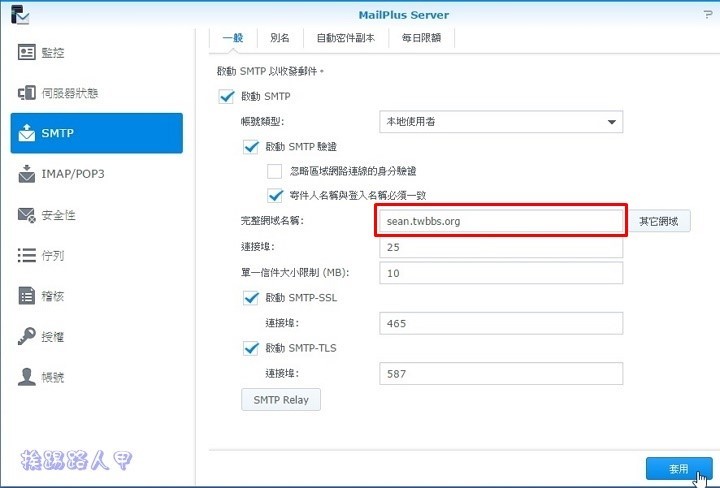
Task: Enable 忽略區域網路連線的身分驗證 checkbox
Action: (275, 171)
